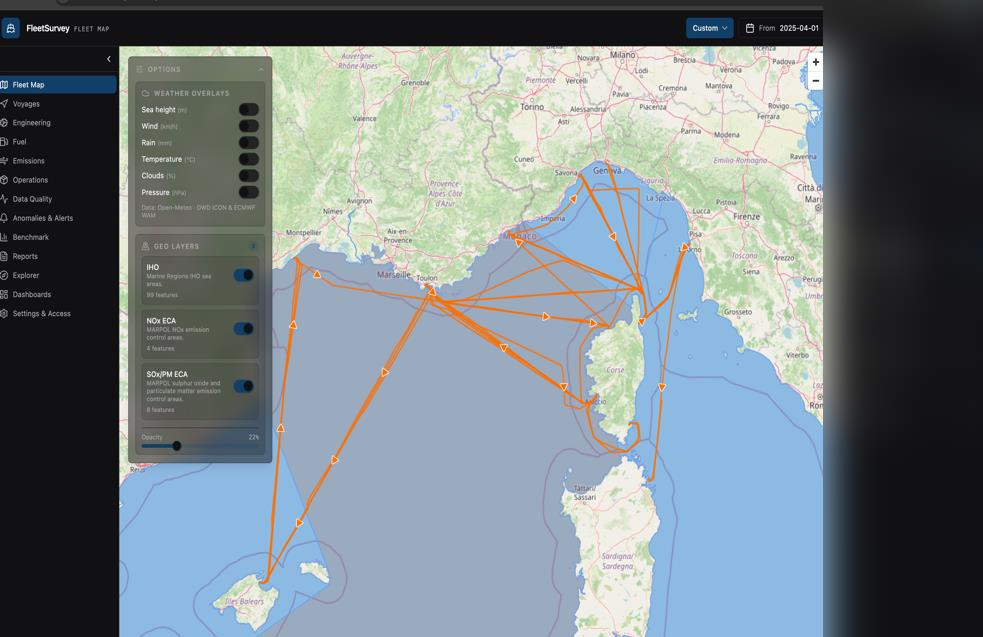Disable the IHO sea areas layer

pos(244,275)
